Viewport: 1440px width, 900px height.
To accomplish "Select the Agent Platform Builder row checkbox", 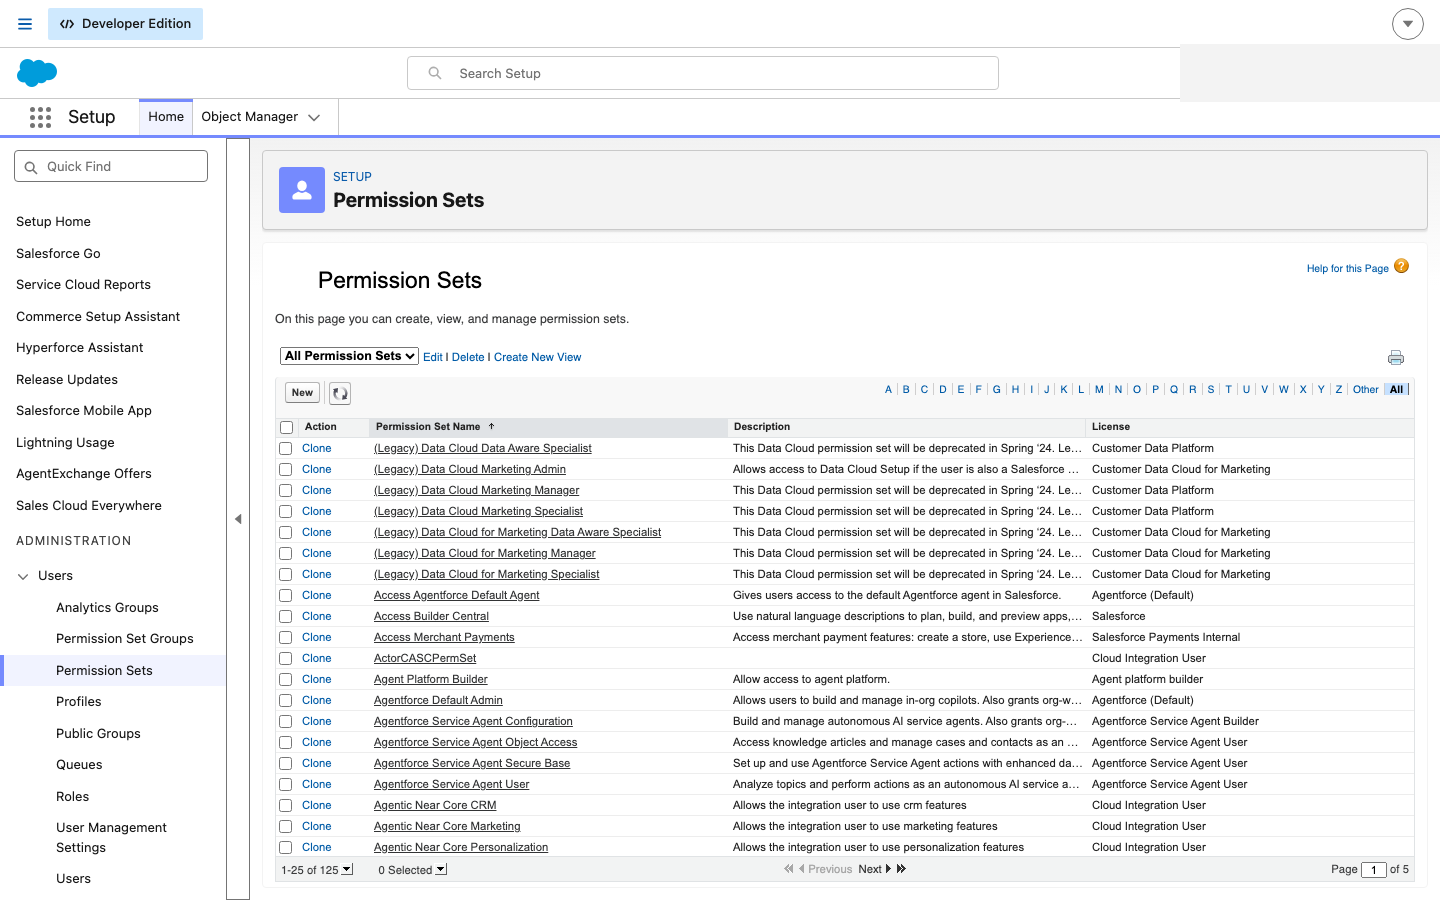I will click(286, 680).
